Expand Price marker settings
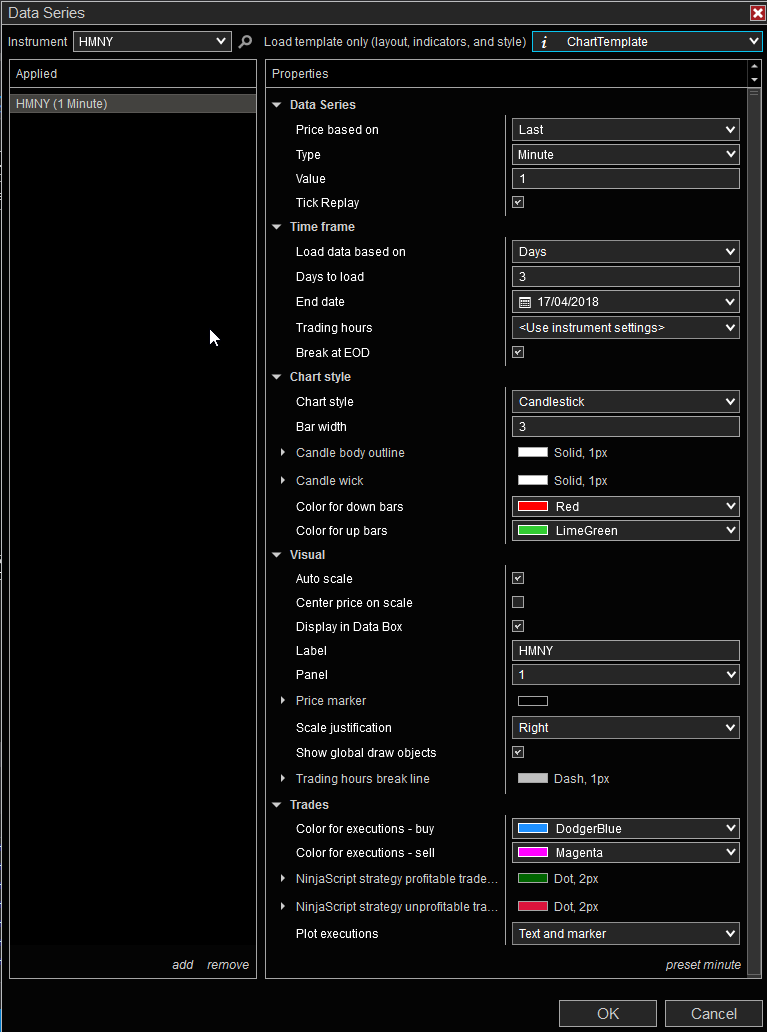767x1032 pixels. [283, 700]
